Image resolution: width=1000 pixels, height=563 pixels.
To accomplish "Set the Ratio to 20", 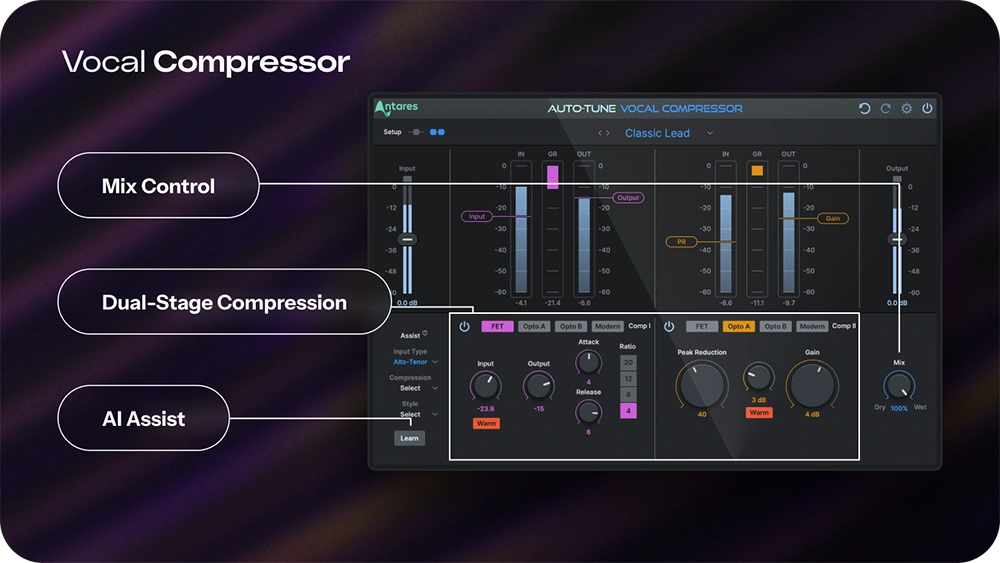I will tap(628, 363).
